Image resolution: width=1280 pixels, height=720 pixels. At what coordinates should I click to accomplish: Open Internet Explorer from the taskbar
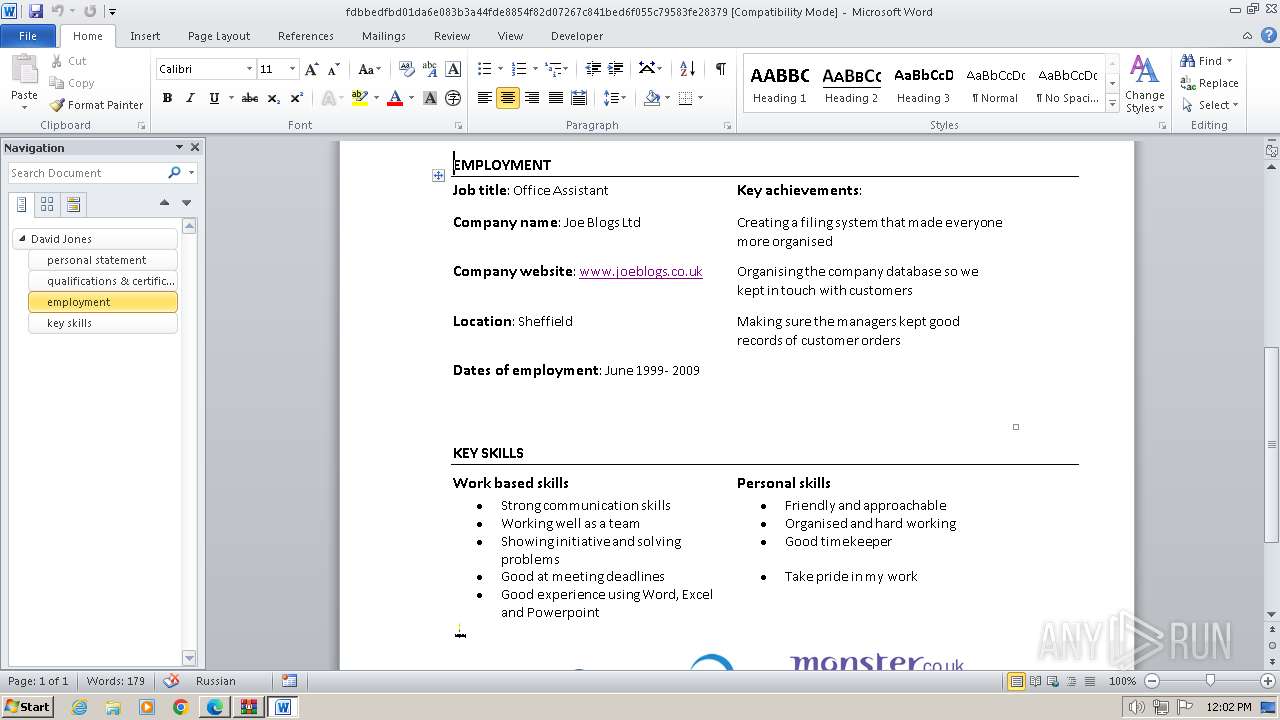[x=80, y=707]
